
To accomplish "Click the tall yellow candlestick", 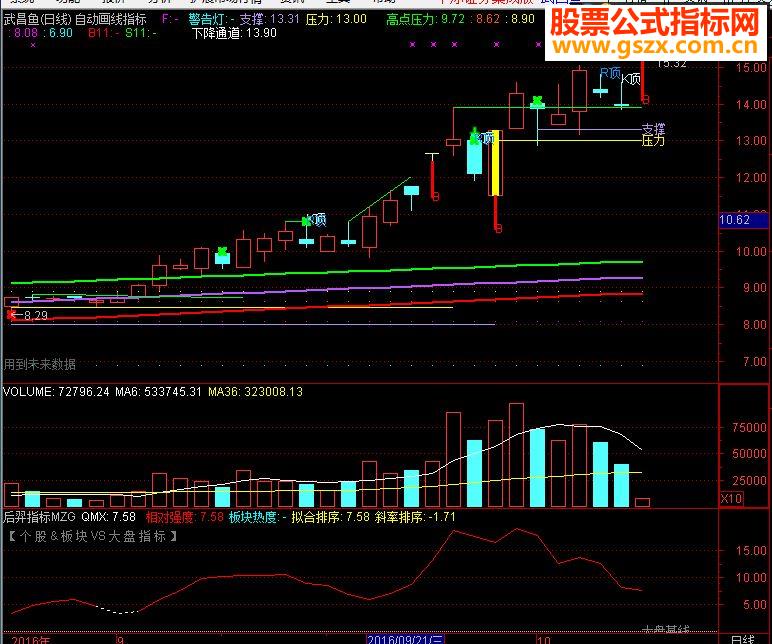I will click(x=496, y=163).
